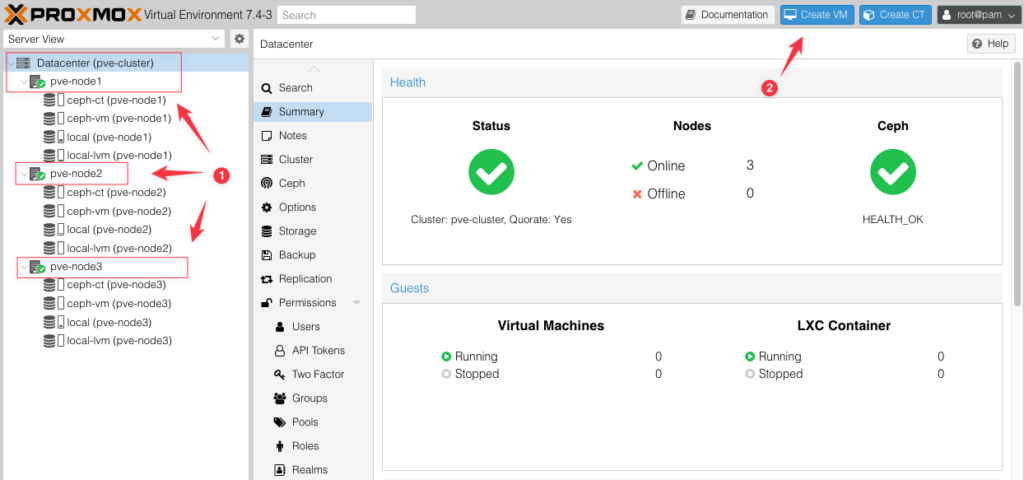Click the Help button

991,44
